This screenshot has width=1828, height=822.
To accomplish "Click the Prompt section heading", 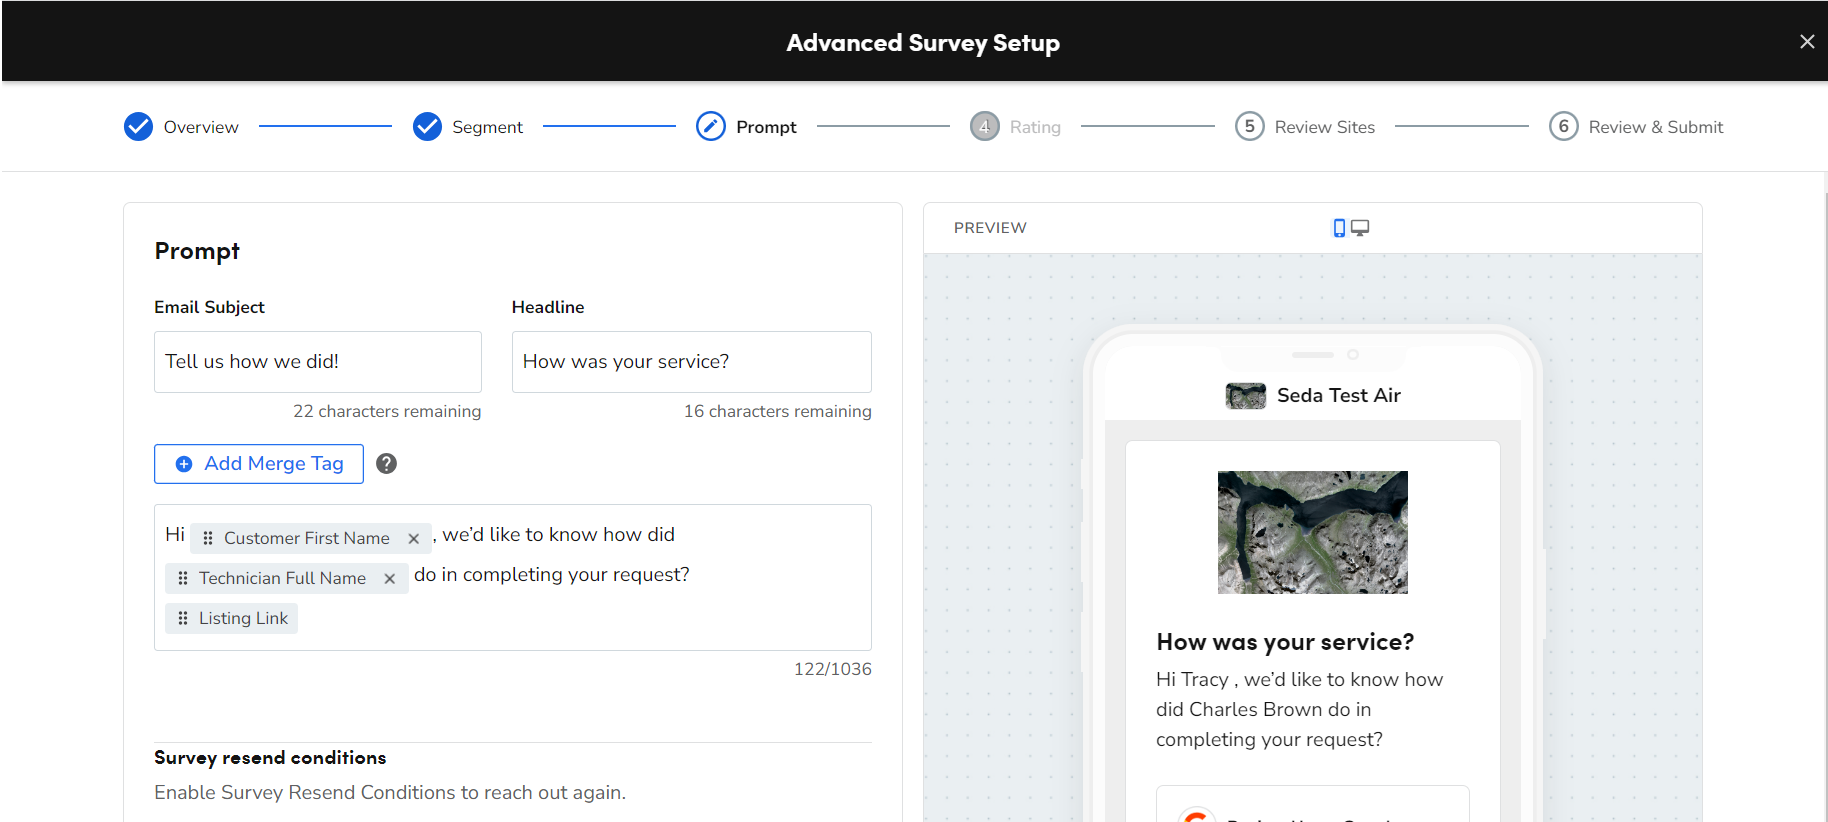I will tap(197, 251).
